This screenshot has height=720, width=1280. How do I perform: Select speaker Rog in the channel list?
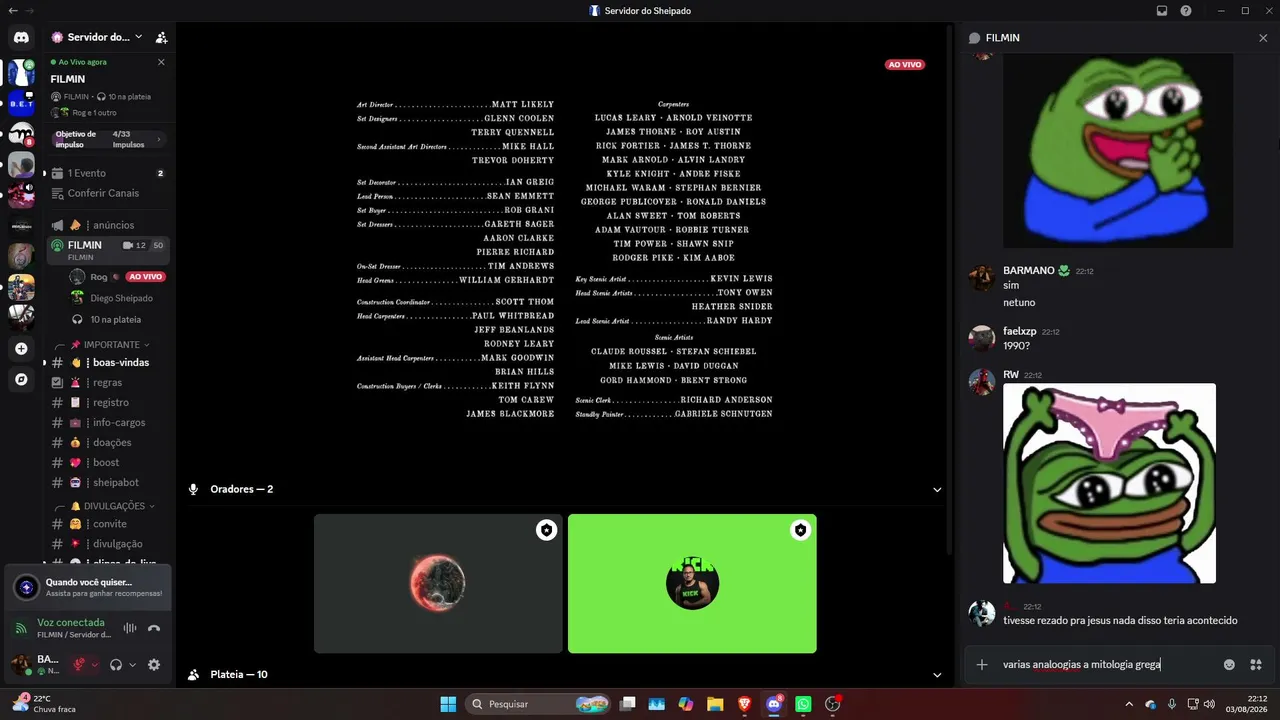point(116,277)
